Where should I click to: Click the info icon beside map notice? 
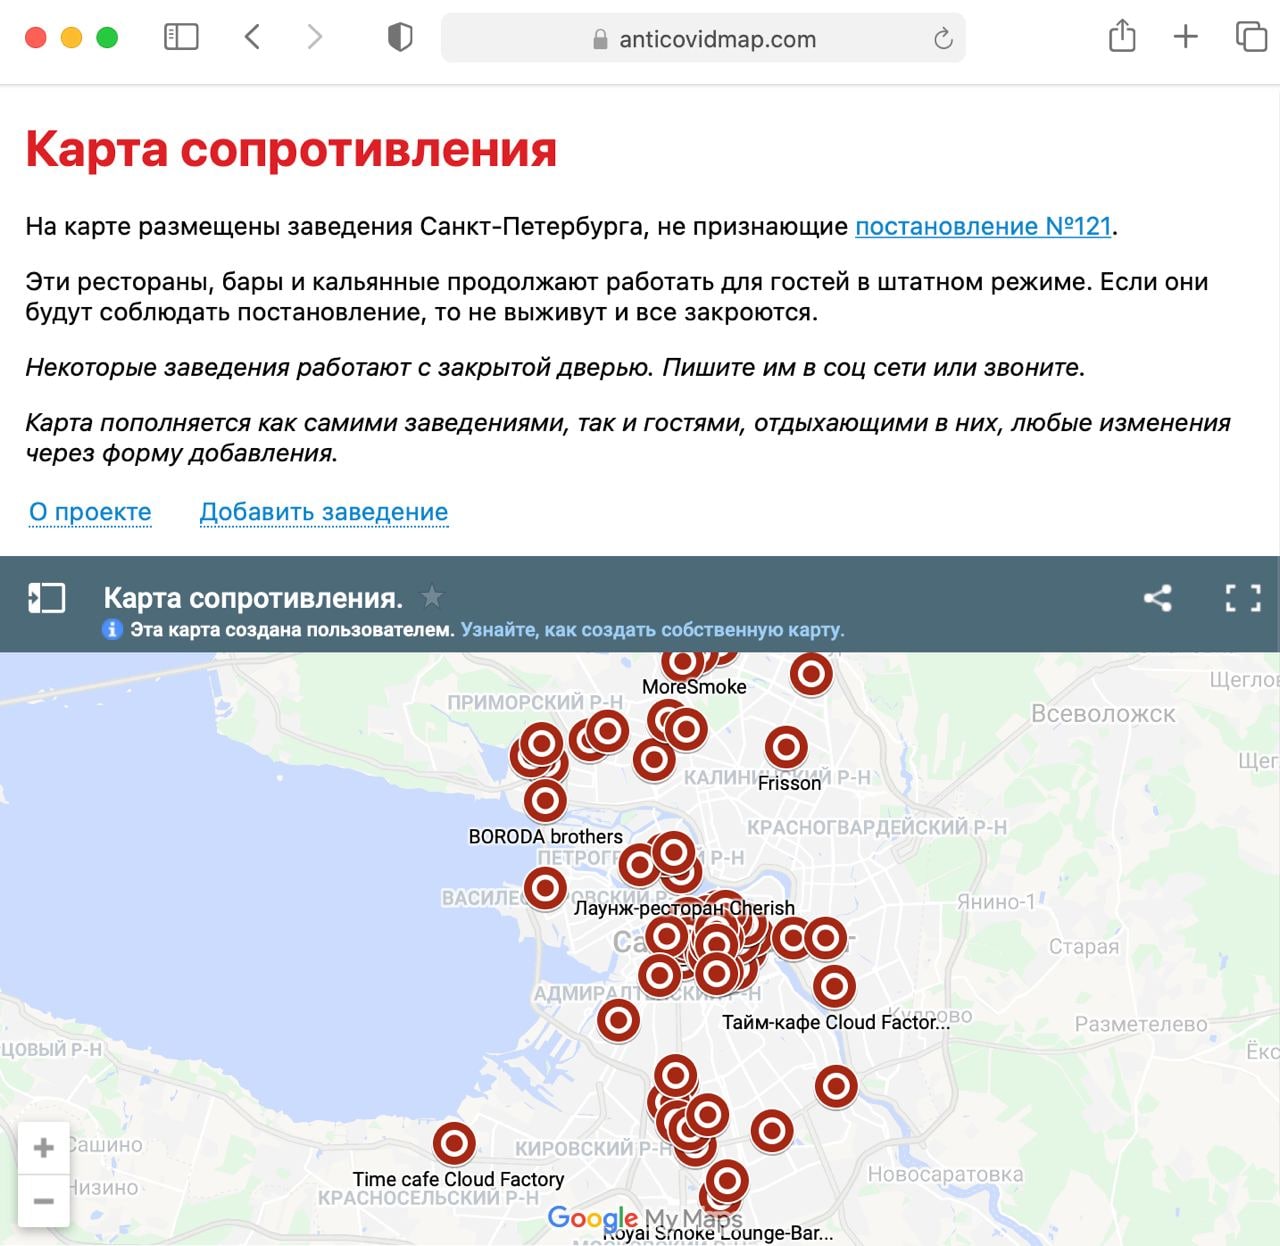[112, 629]
